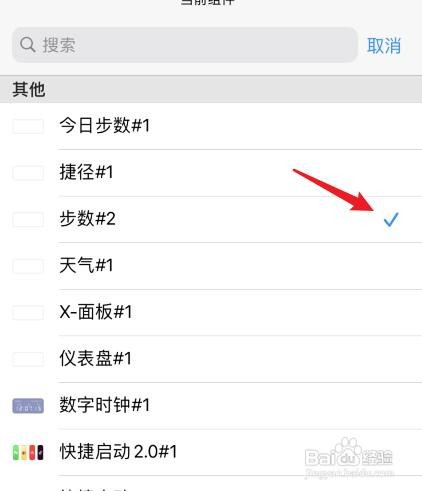This screenshot has width=422, height=491.
Task: Choose the 捷径#1 list item
Action: tap(211, 173)
